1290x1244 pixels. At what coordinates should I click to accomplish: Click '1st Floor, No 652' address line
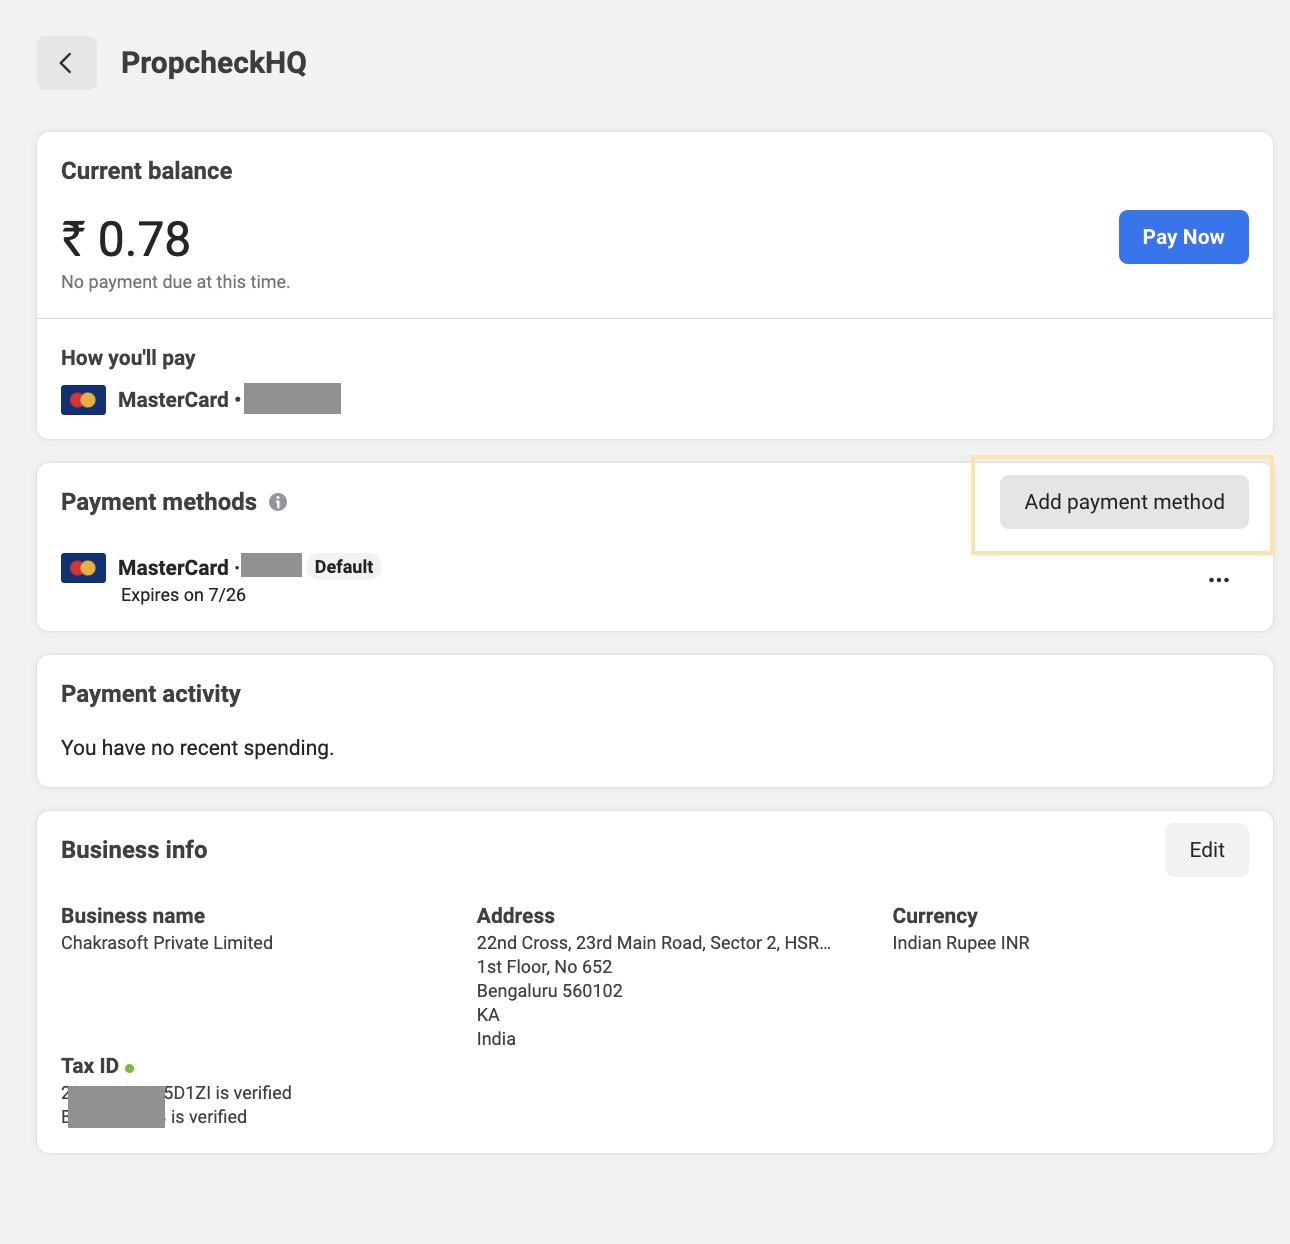544,967
